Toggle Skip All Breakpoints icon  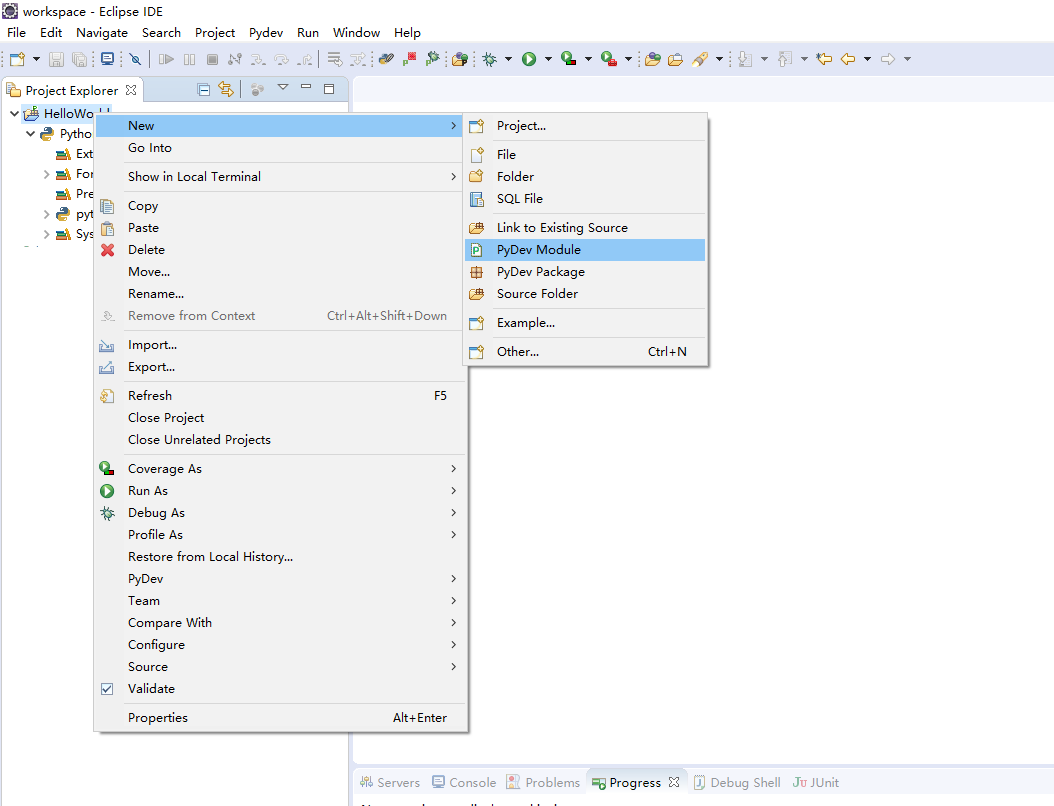tap(135, 59)
